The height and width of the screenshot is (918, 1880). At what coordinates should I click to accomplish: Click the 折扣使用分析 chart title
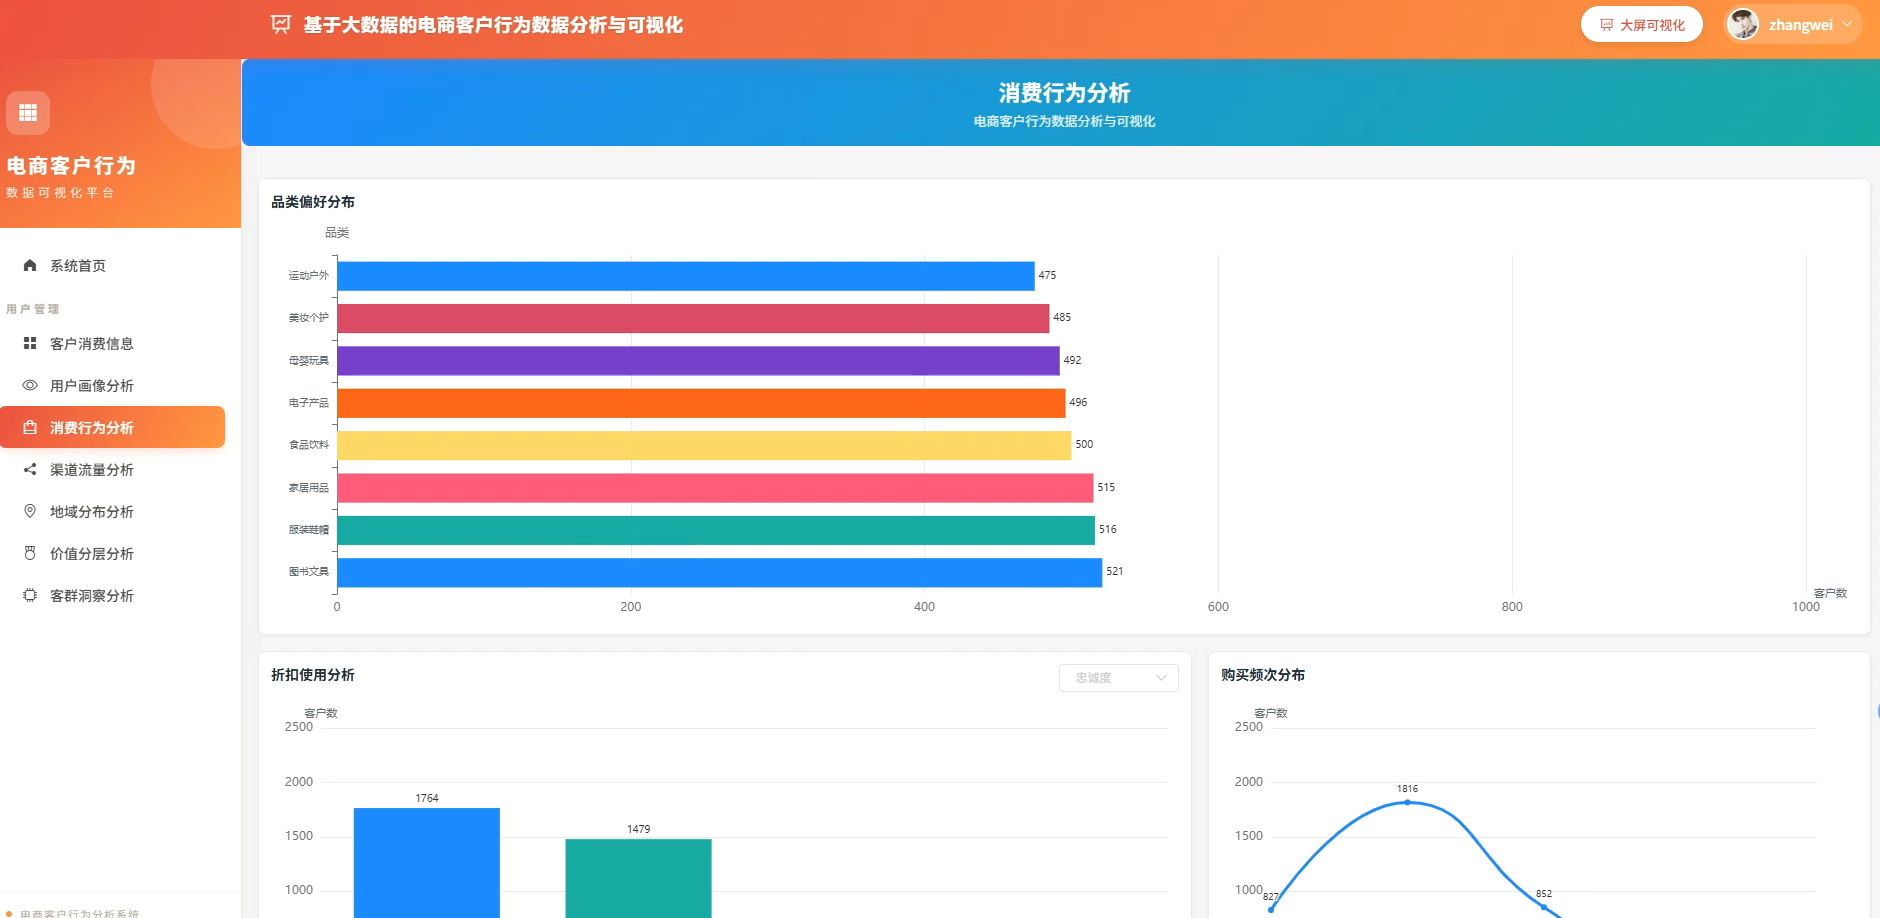pyautogui.click(x=313, y=675)
